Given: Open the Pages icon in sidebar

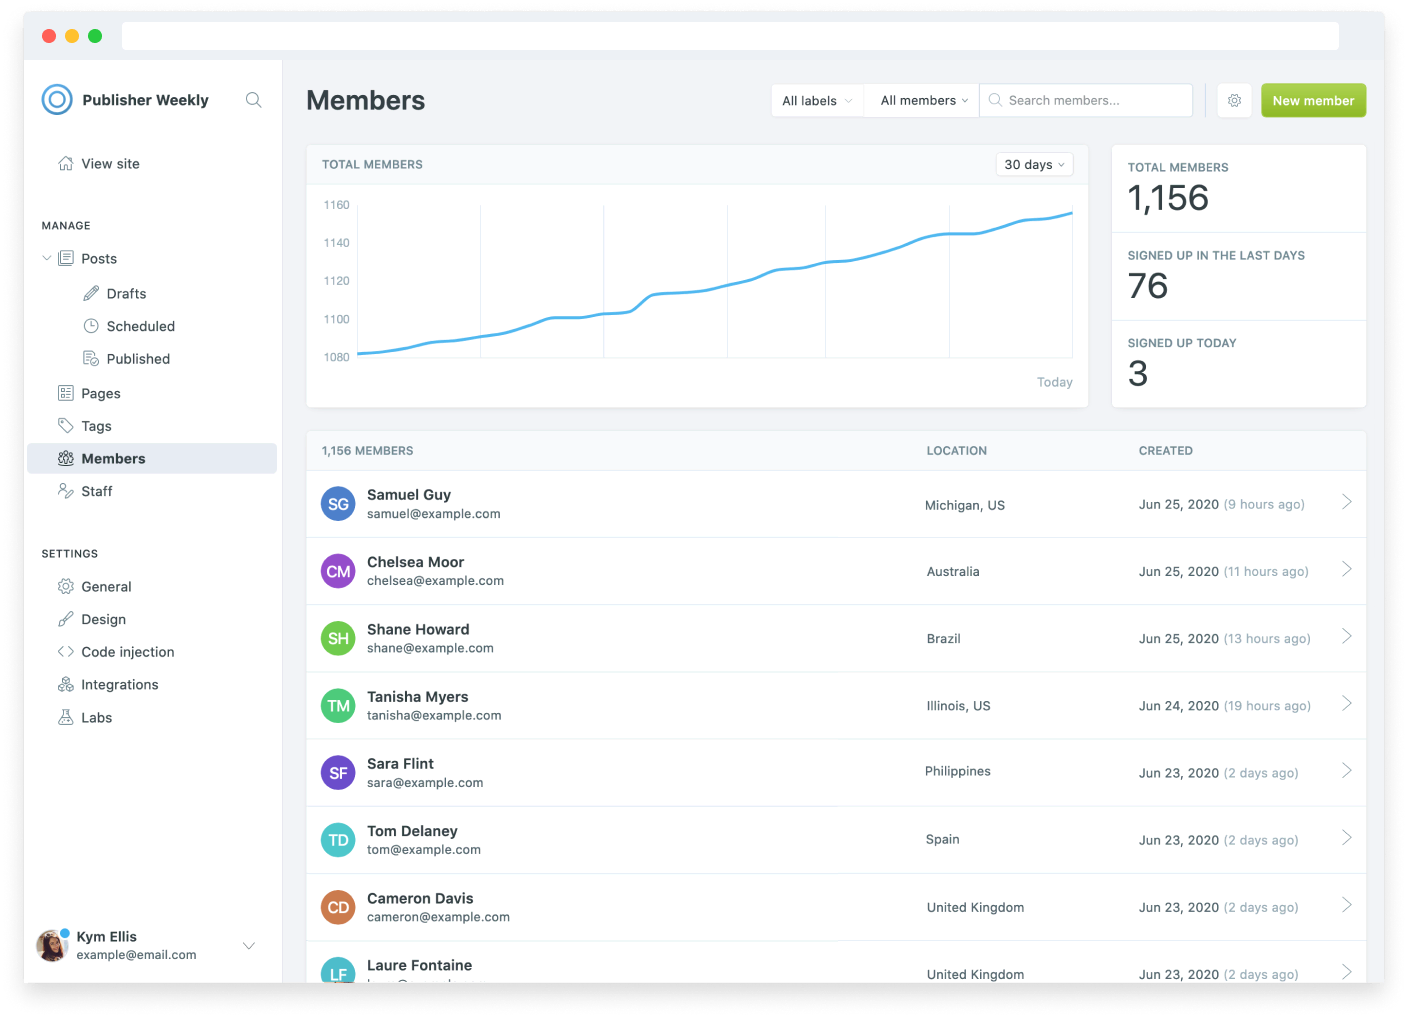Looking at the screenshot, I should [66, 392].
